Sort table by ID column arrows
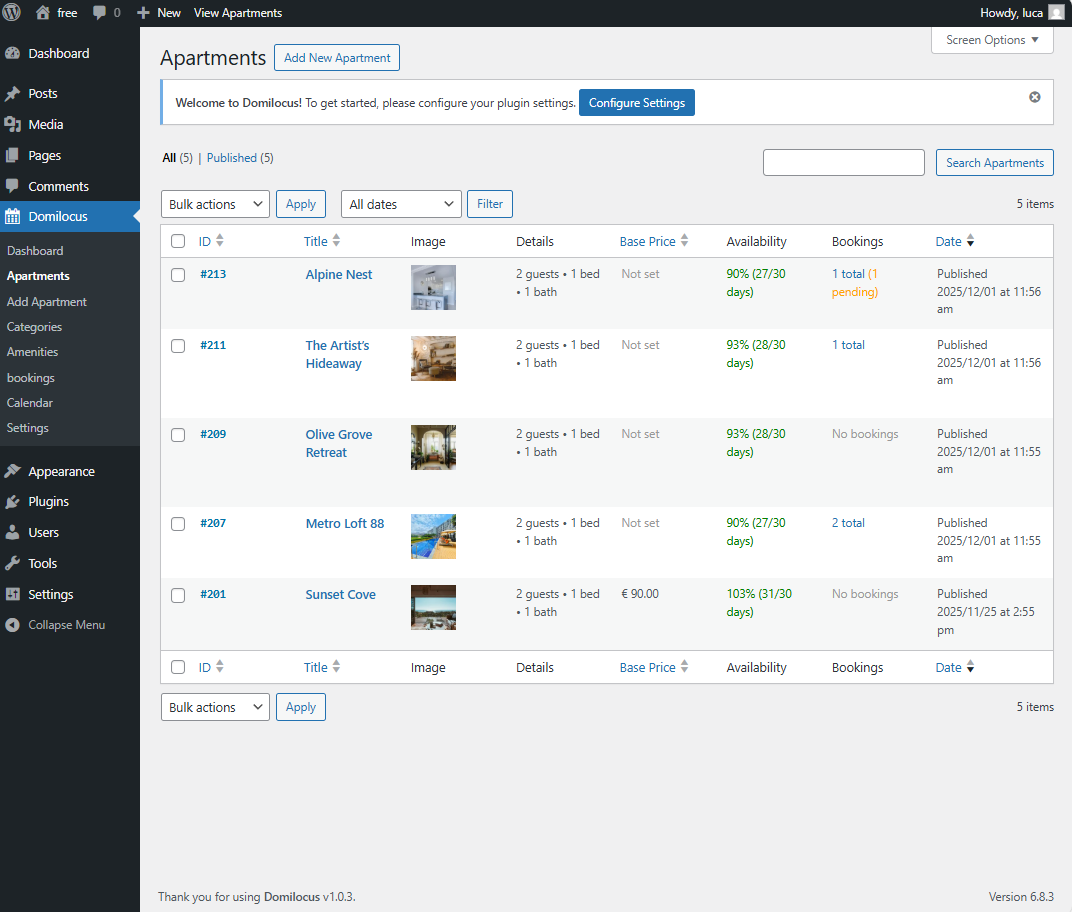The image size is (1072, 912). click(220, 241)
